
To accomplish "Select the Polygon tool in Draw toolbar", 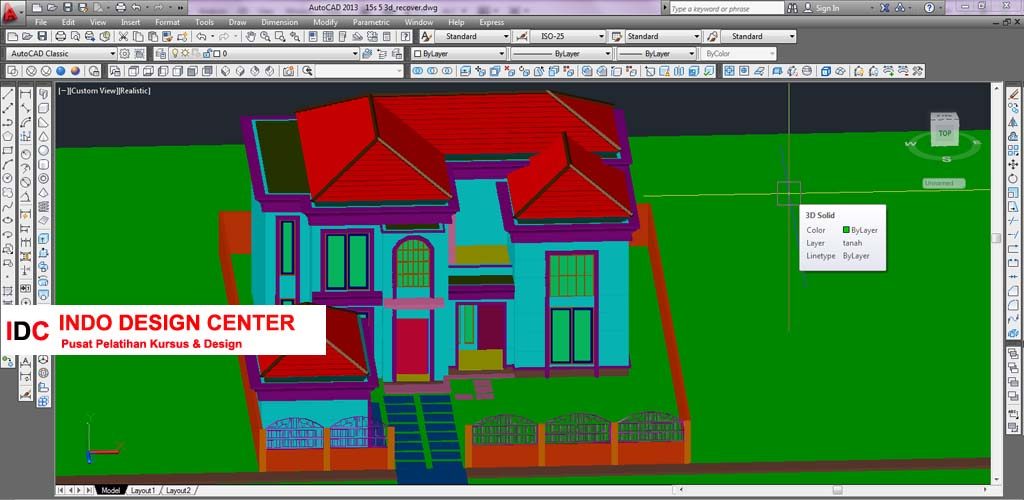I will 8,136.
